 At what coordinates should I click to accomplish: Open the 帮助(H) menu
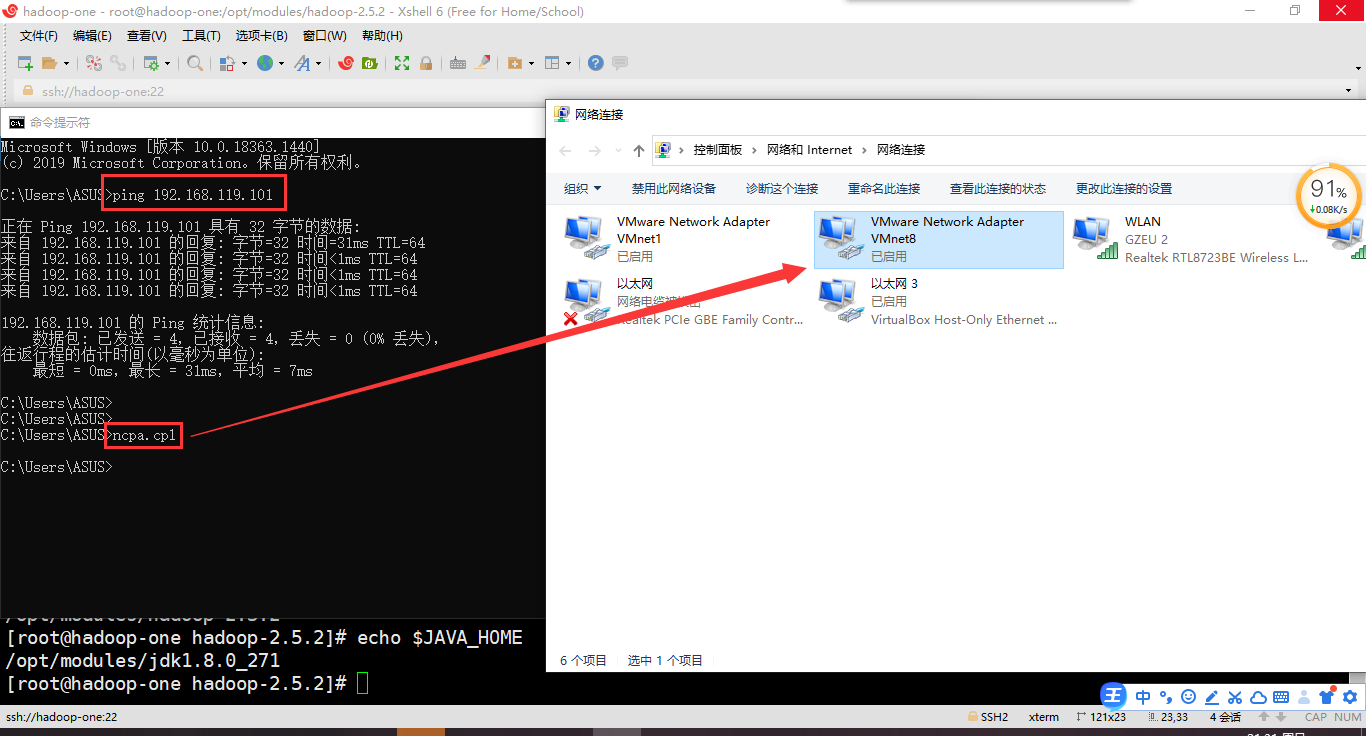[382, 36]
